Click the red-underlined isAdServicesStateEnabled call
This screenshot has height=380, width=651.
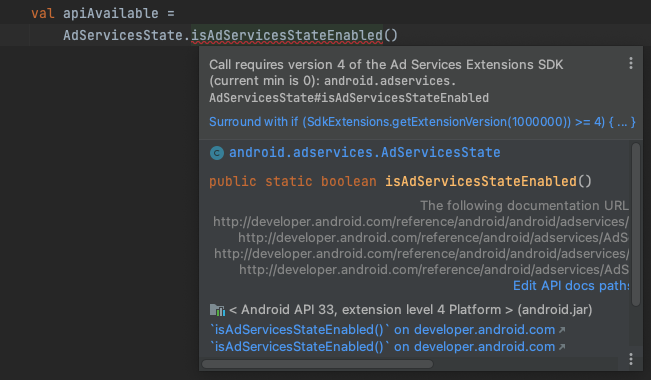click(287, 35)
